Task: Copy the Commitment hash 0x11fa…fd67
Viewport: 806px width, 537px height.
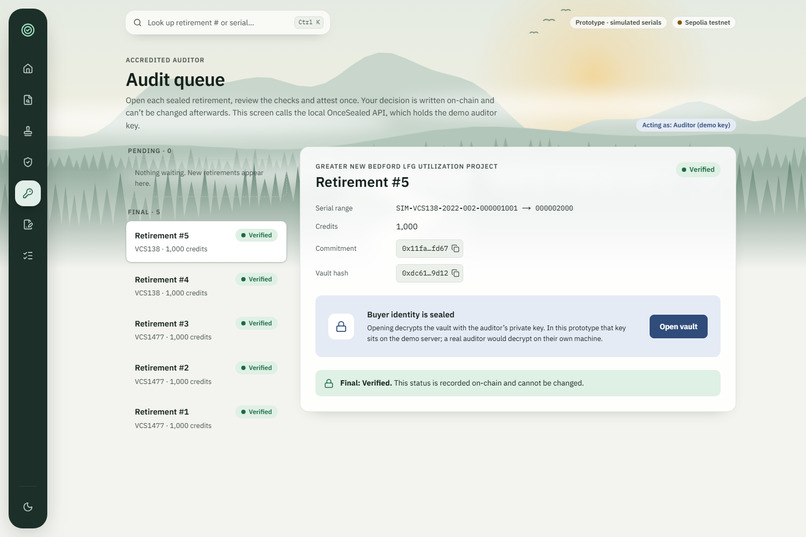Action: (x=455, y=248)
